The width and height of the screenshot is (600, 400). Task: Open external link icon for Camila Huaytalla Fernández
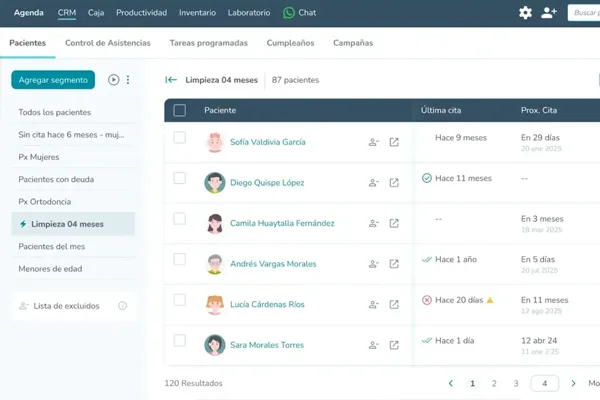point(394,223)
